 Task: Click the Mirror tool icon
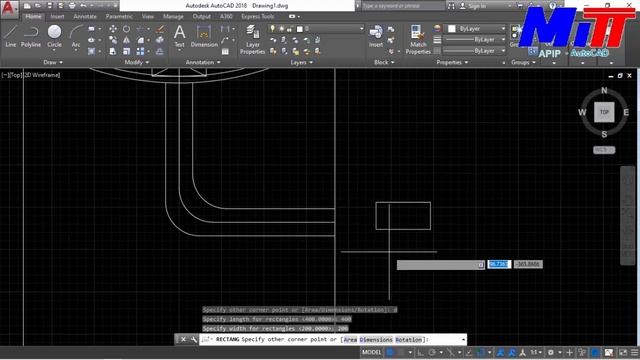(x=127, y=40)
